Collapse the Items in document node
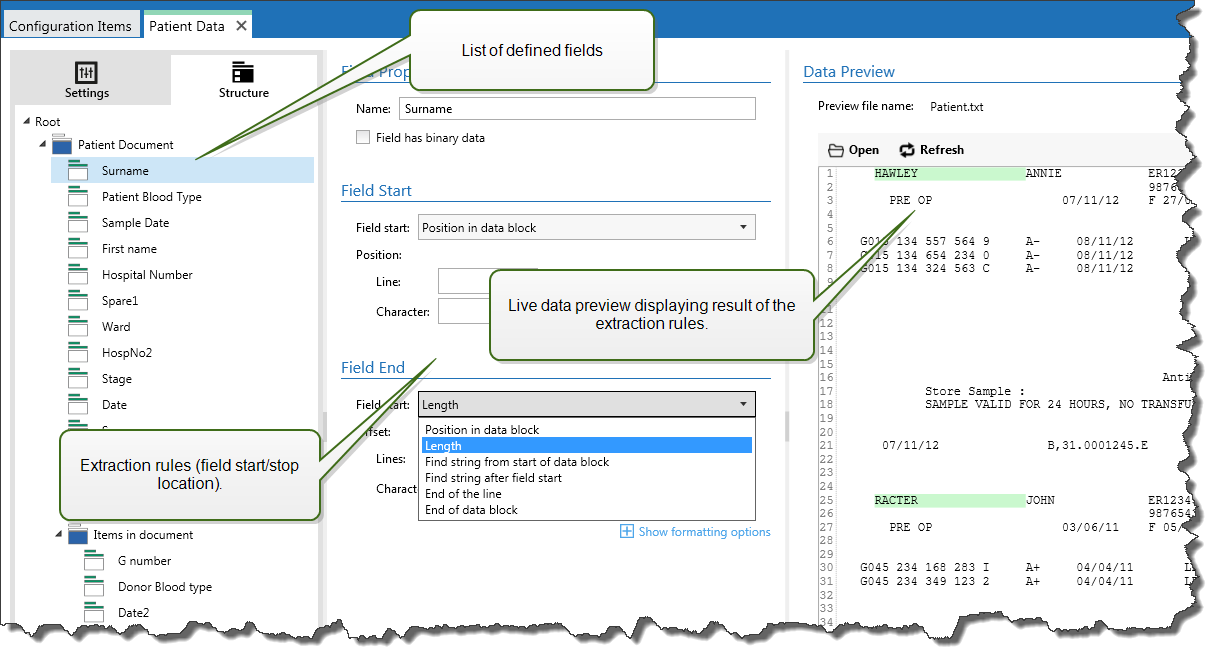 59,535
